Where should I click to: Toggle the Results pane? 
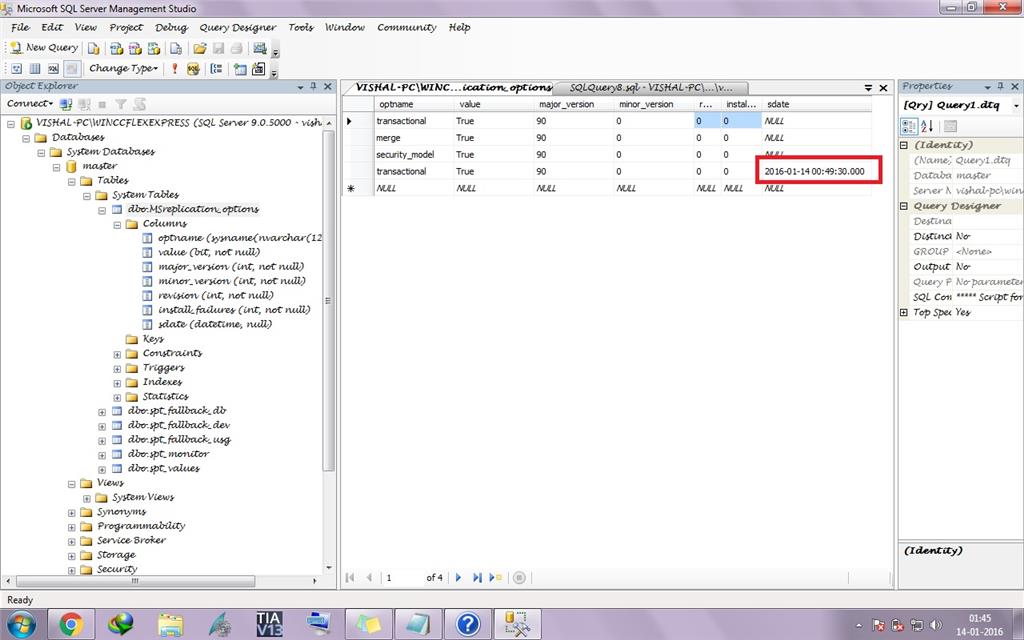point(72,69)
